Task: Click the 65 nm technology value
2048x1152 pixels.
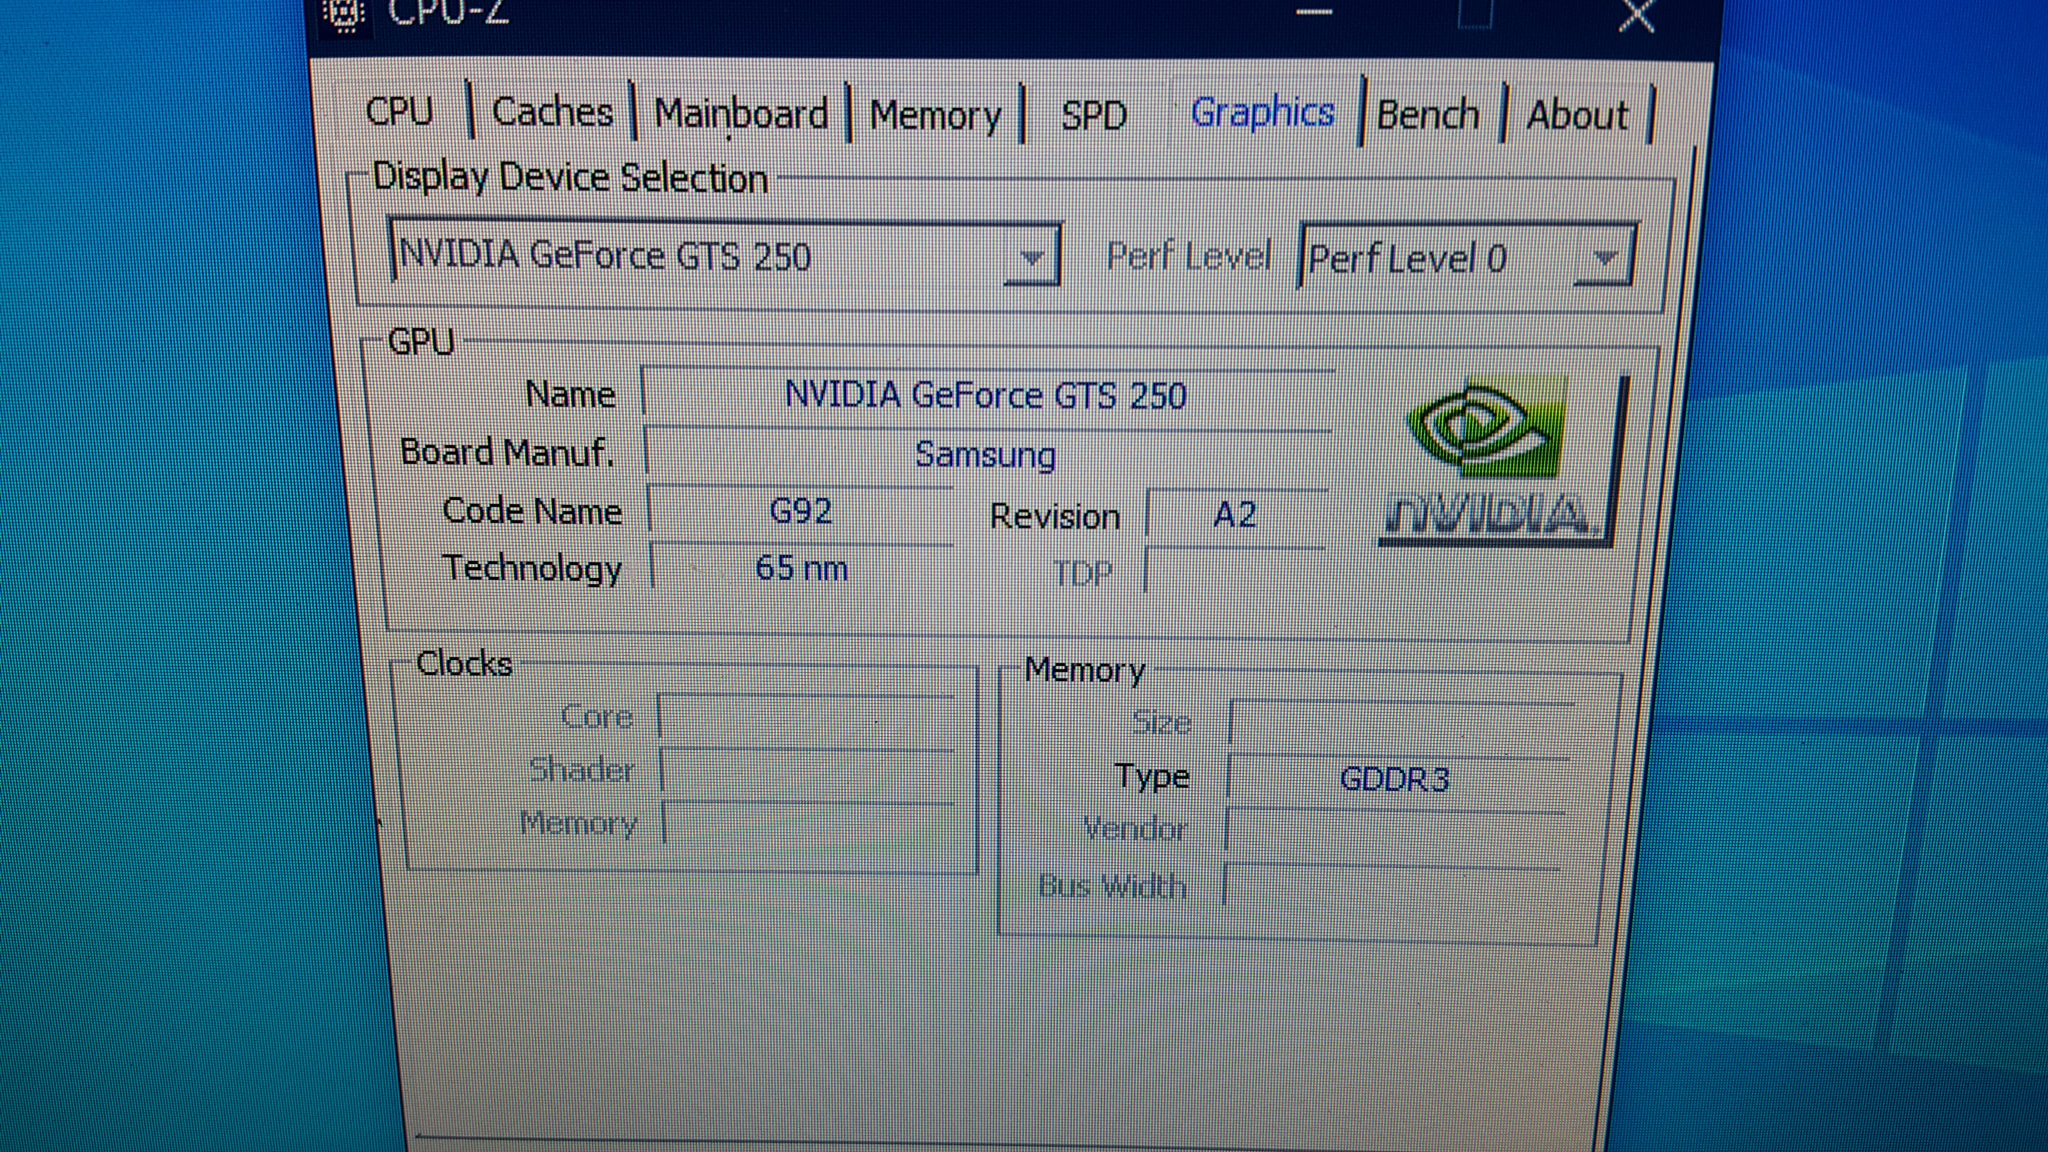Action: [800, 568]
